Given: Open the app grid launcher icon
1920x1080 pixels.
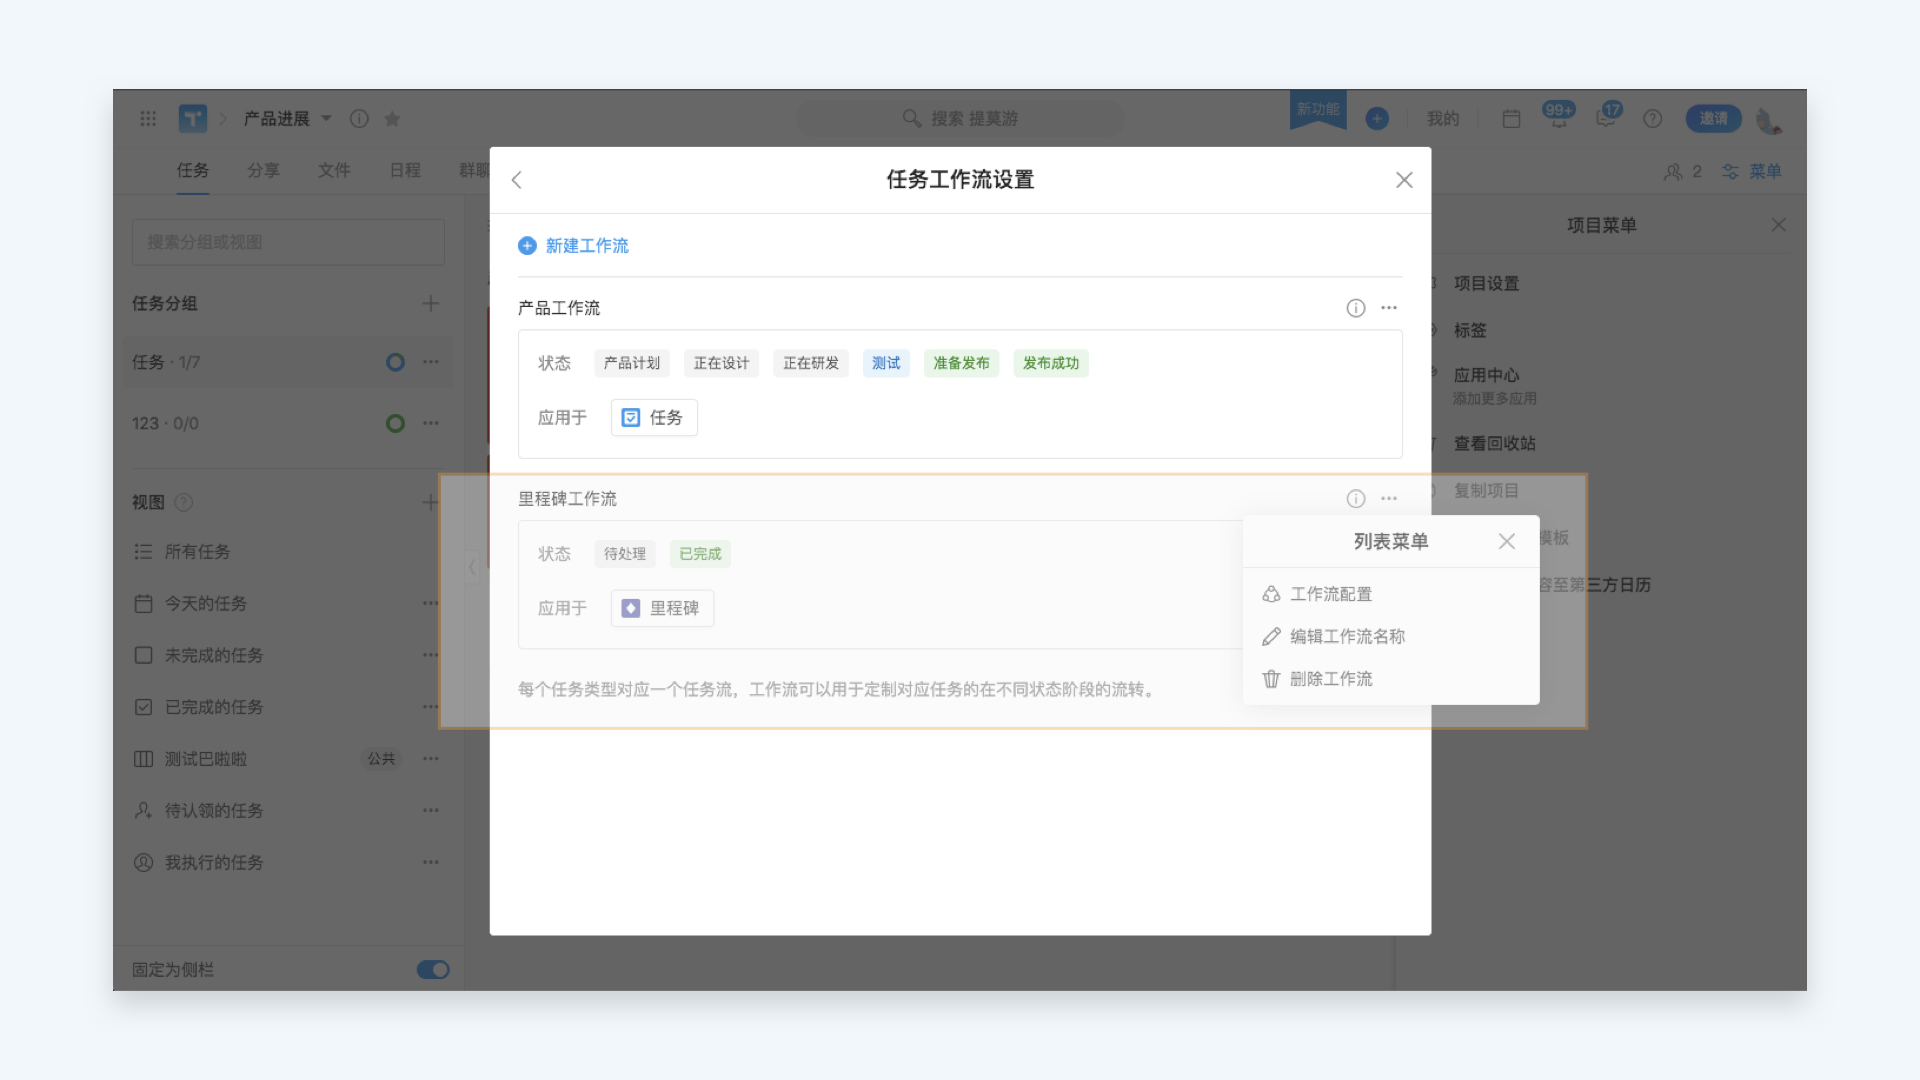Looking at the screenshot, I should point(148,118).
